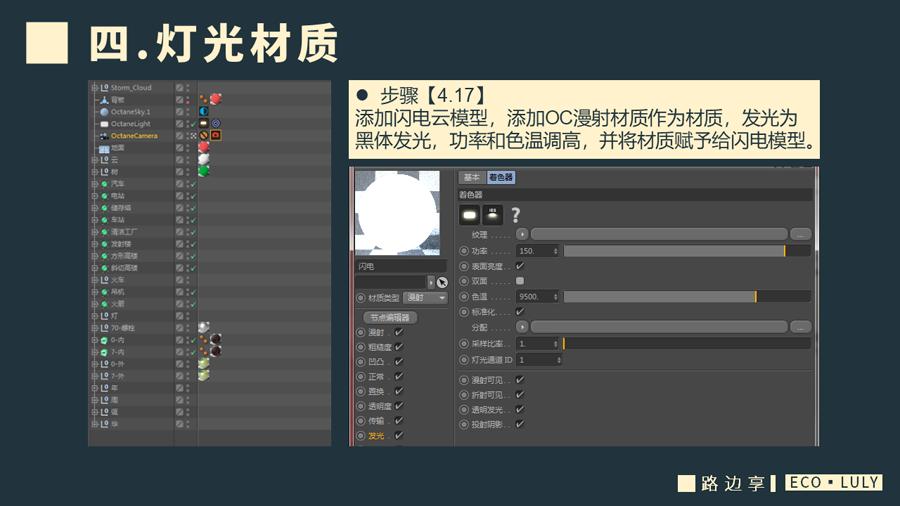Click the white material tag on 云
Image resolution: width=900 pixels, height=506 pixels.
[204, 159]
